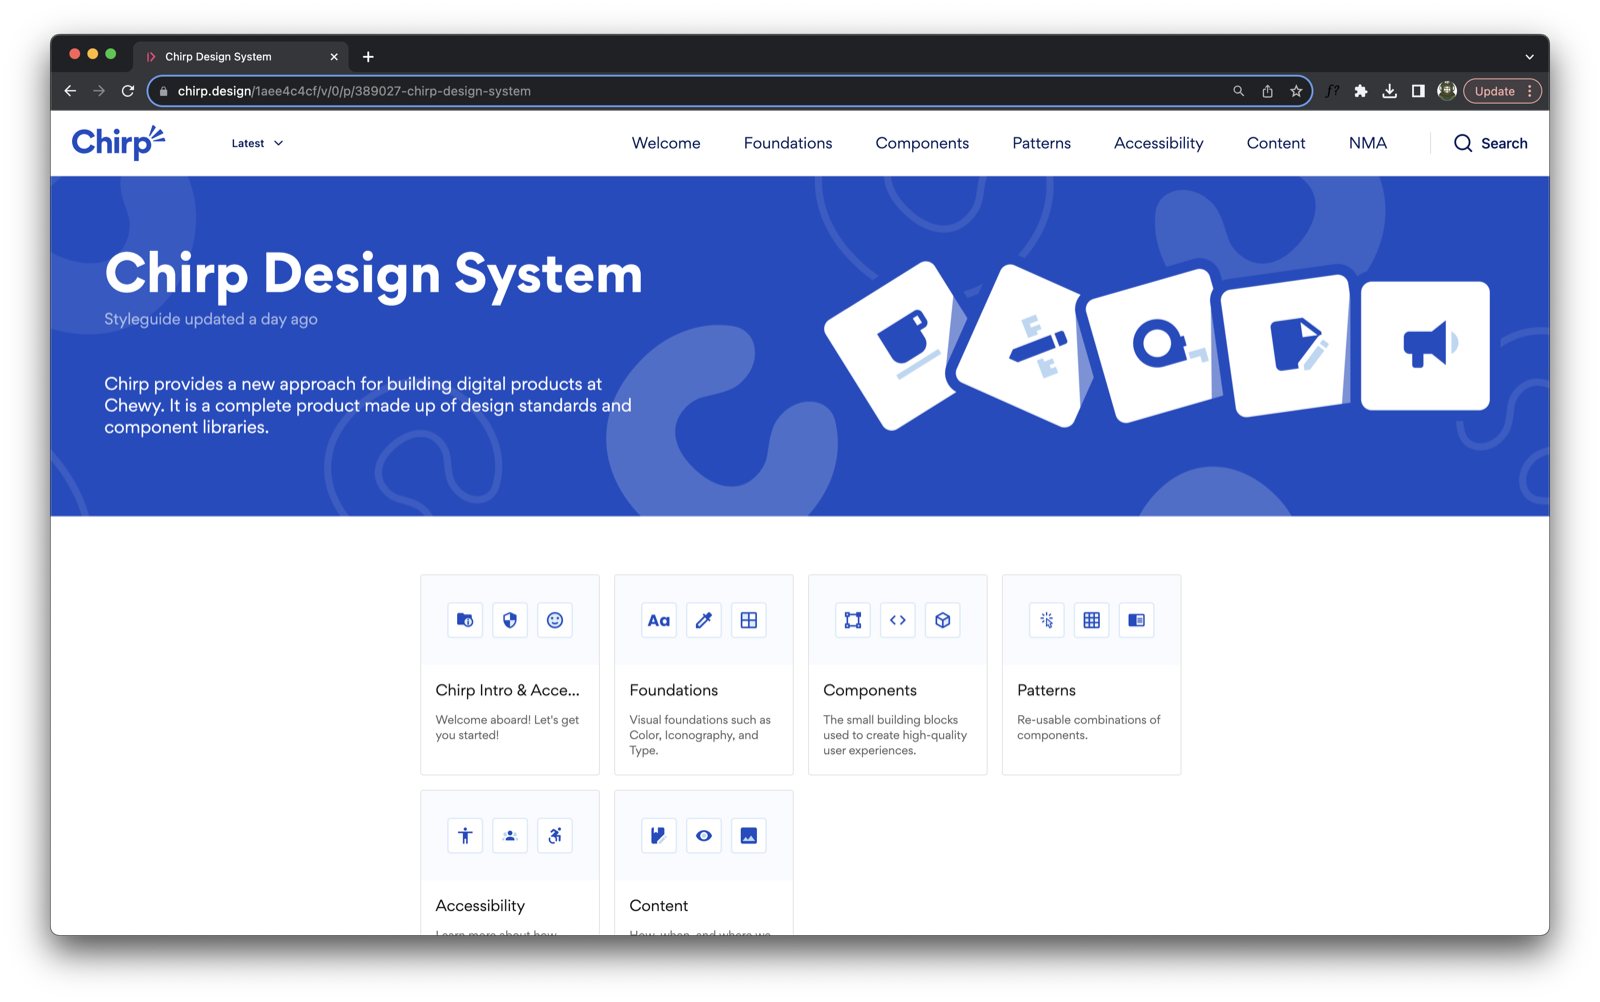Click the smiley face icon in Chirp Intro card
Viewport: 1600px width, 1002px height.
tap(555, 620)
